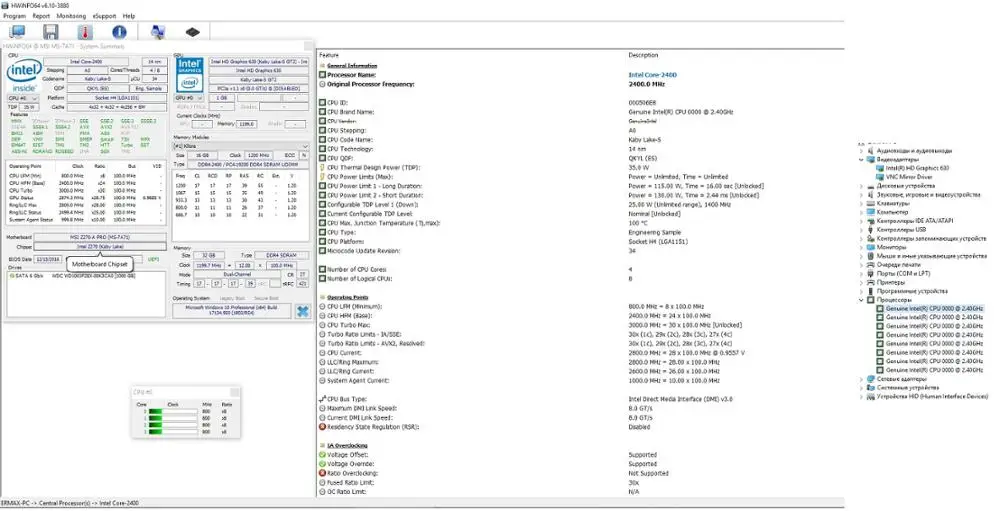The image size is (1000, 511).
Task: Open the Help menu
Action: tap(129, 16)
